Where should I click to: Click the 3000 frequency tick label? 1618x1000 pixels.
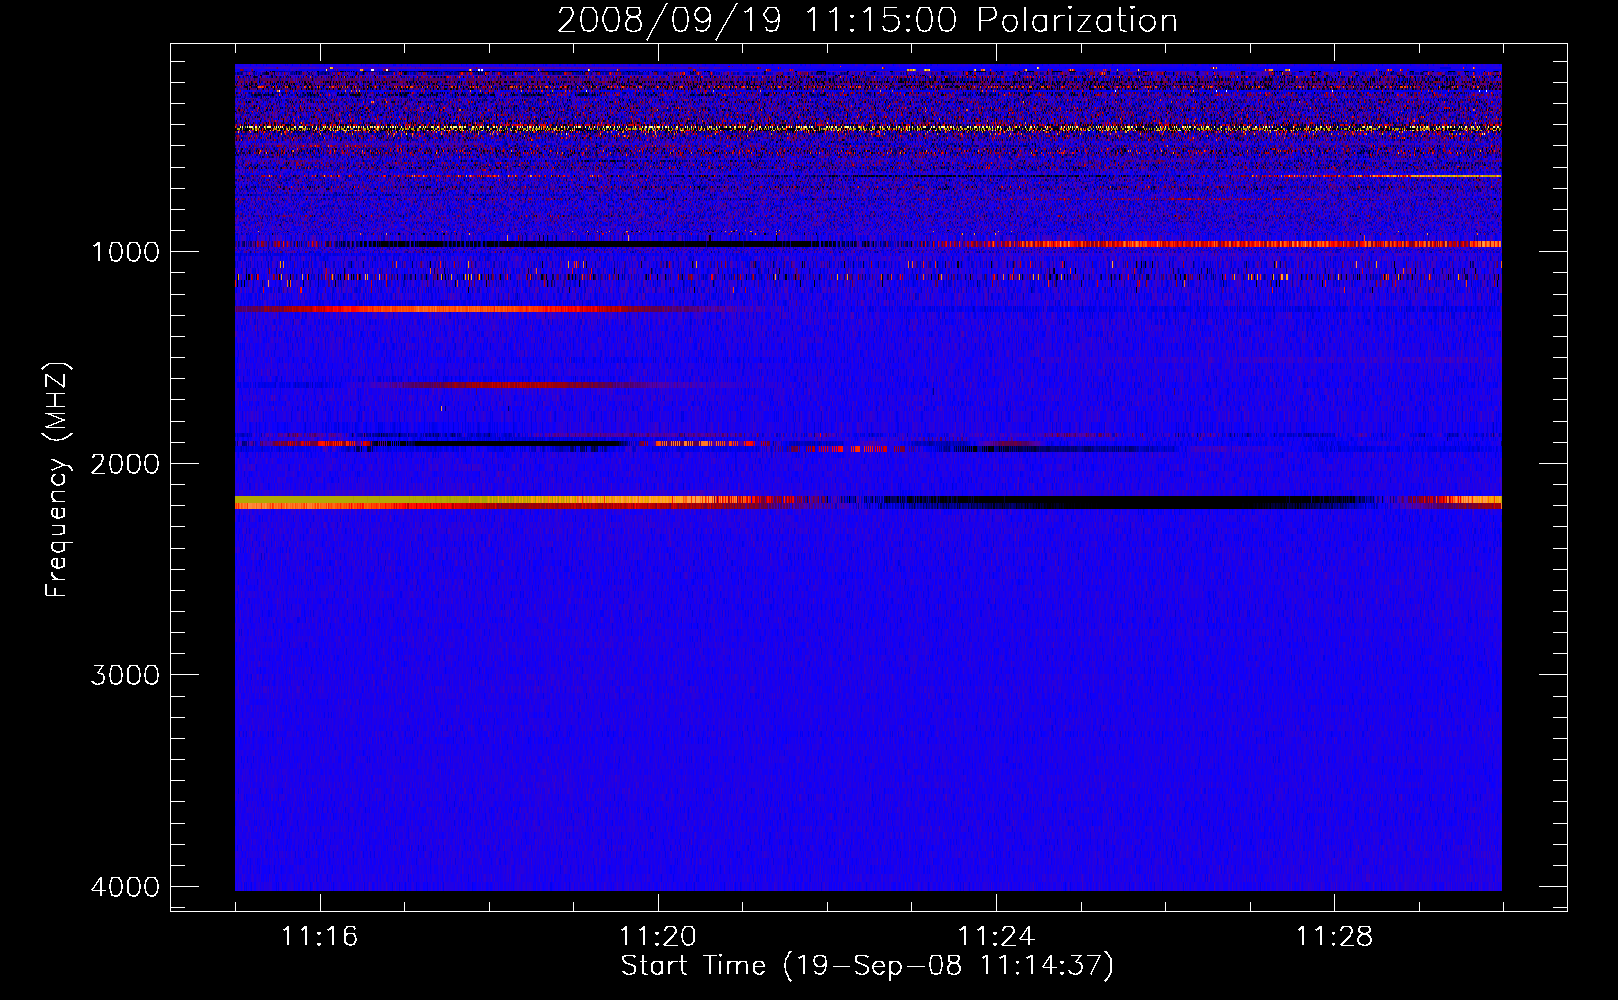coord(125,675)
